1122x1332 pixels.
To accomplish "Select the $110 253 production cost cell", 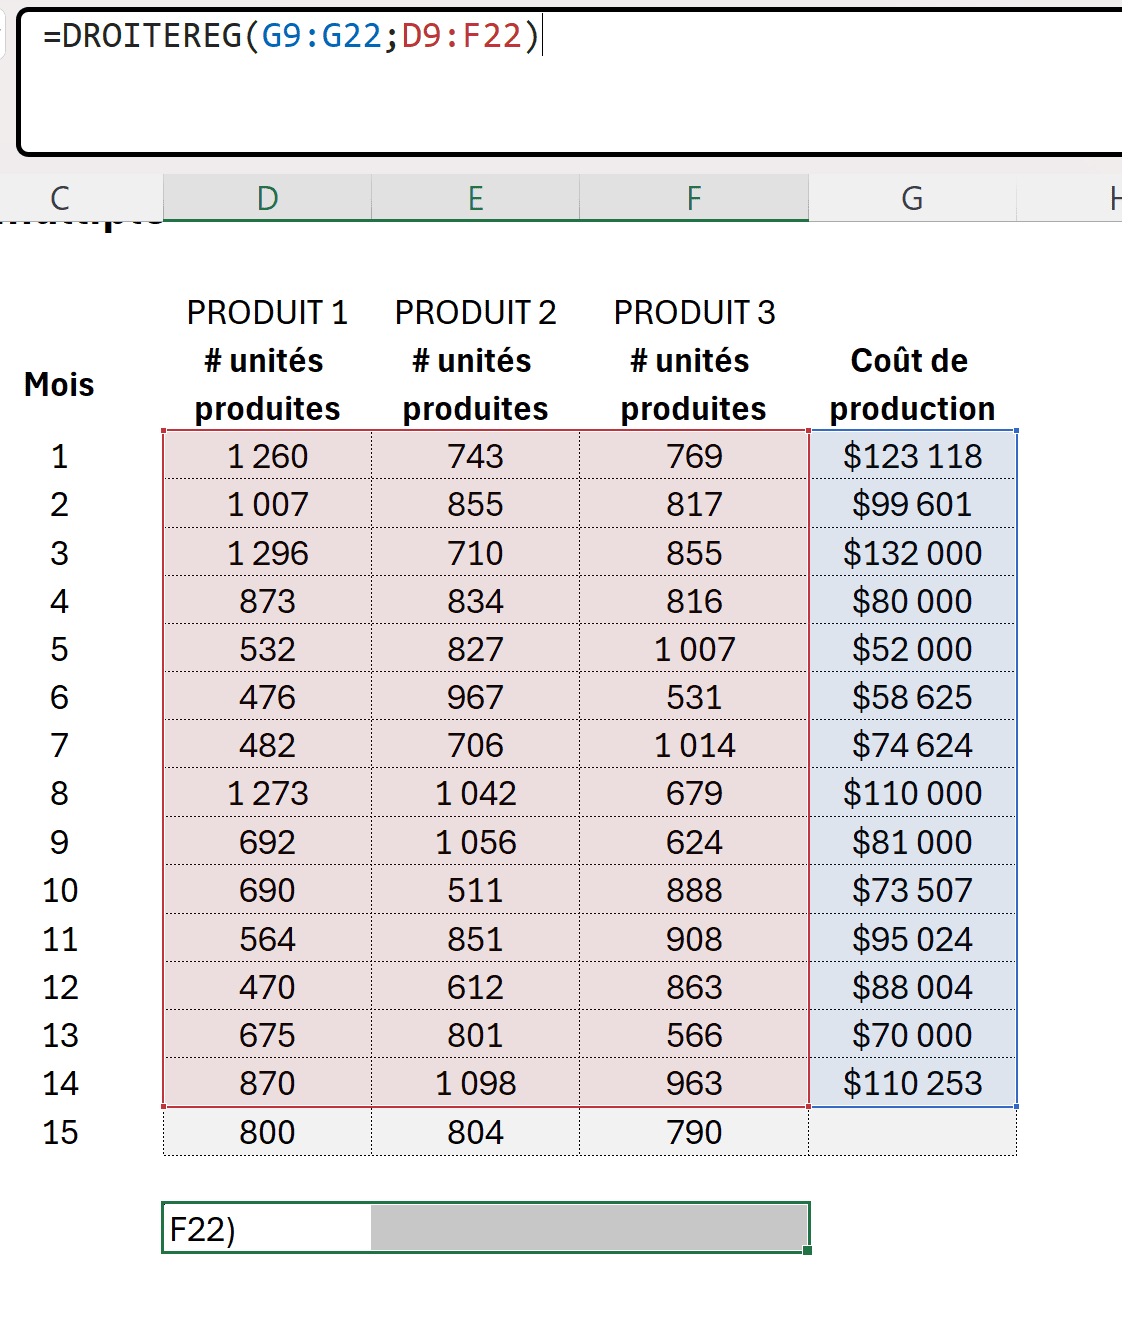I will click(912, 1083).
